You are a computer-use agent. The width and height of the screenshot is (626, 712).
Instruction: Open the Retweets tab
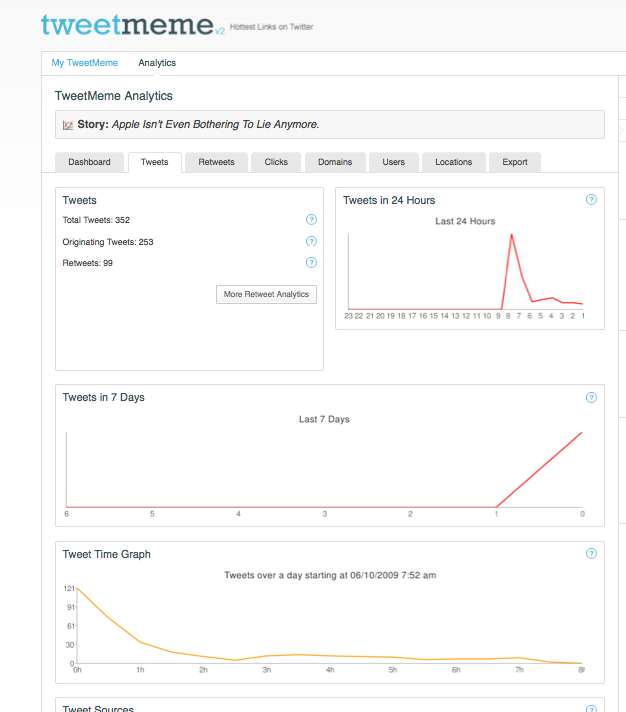click(x=216, y=162)
